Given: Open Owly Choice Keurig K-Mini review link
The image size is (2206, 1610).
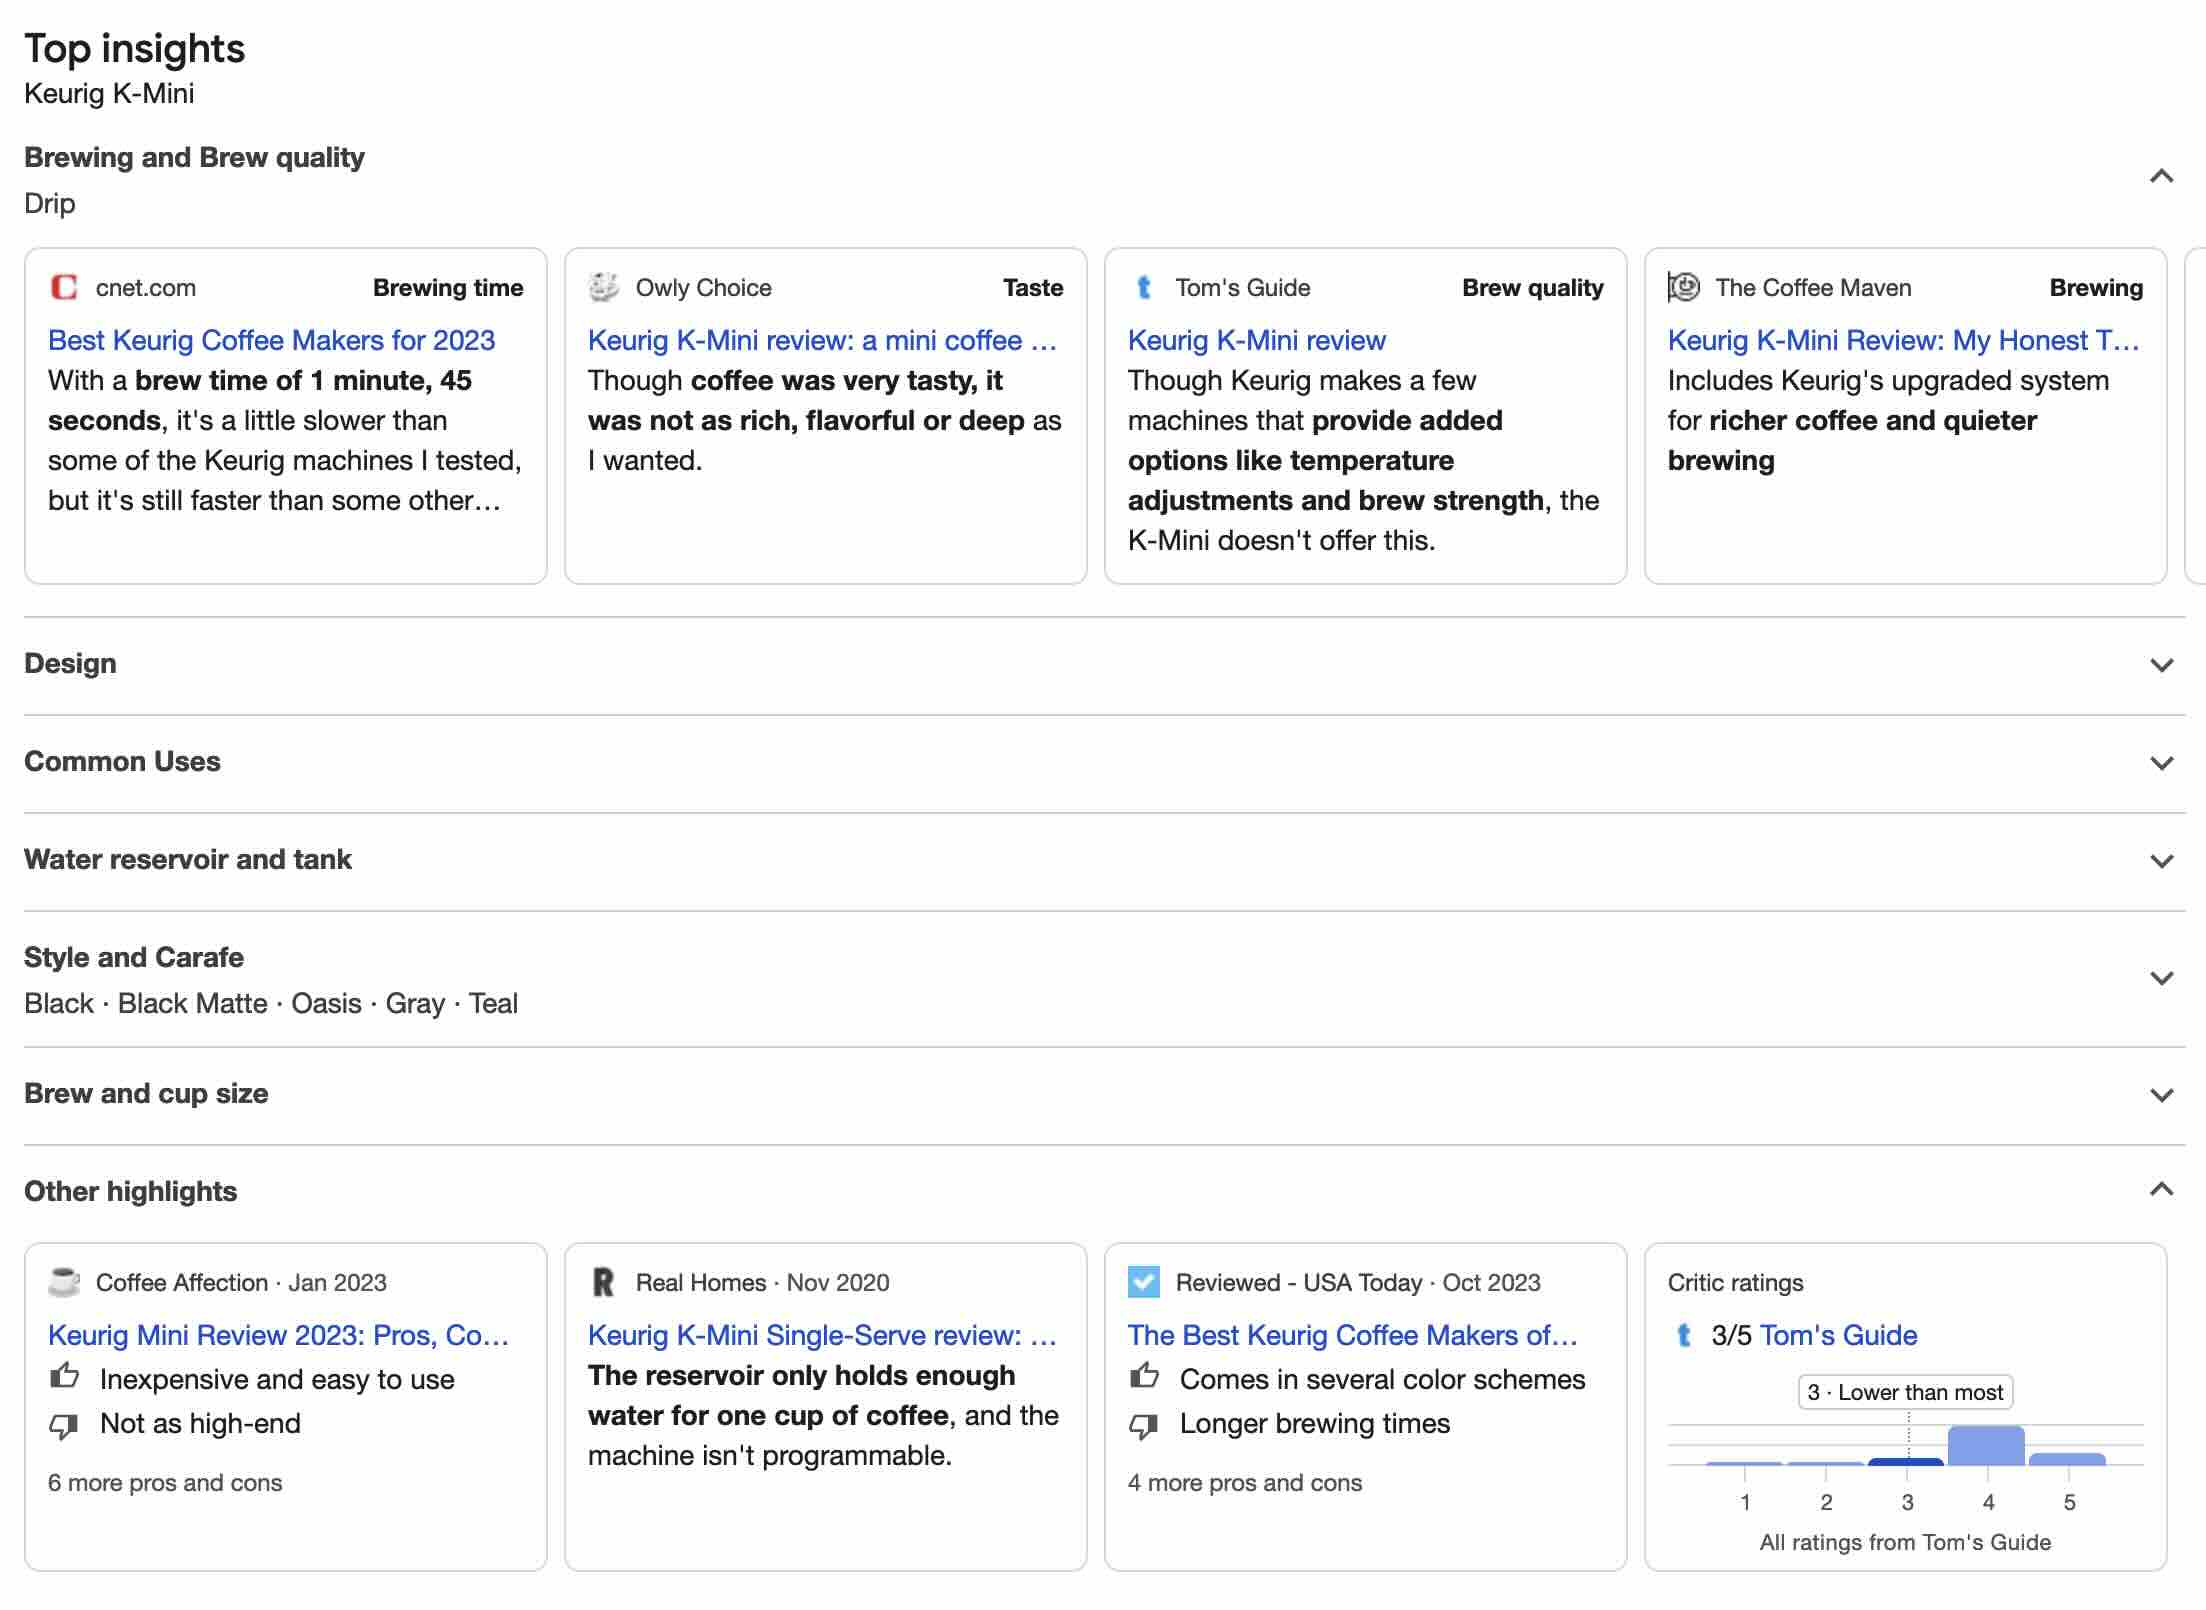Looking at the screenshot, I should click(822, 340).
